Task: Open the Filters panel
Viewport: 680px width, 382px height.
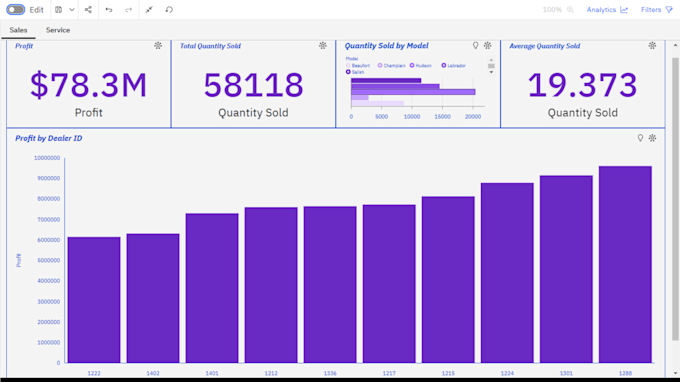Action: pyautogui.click(x=657, y=10)
